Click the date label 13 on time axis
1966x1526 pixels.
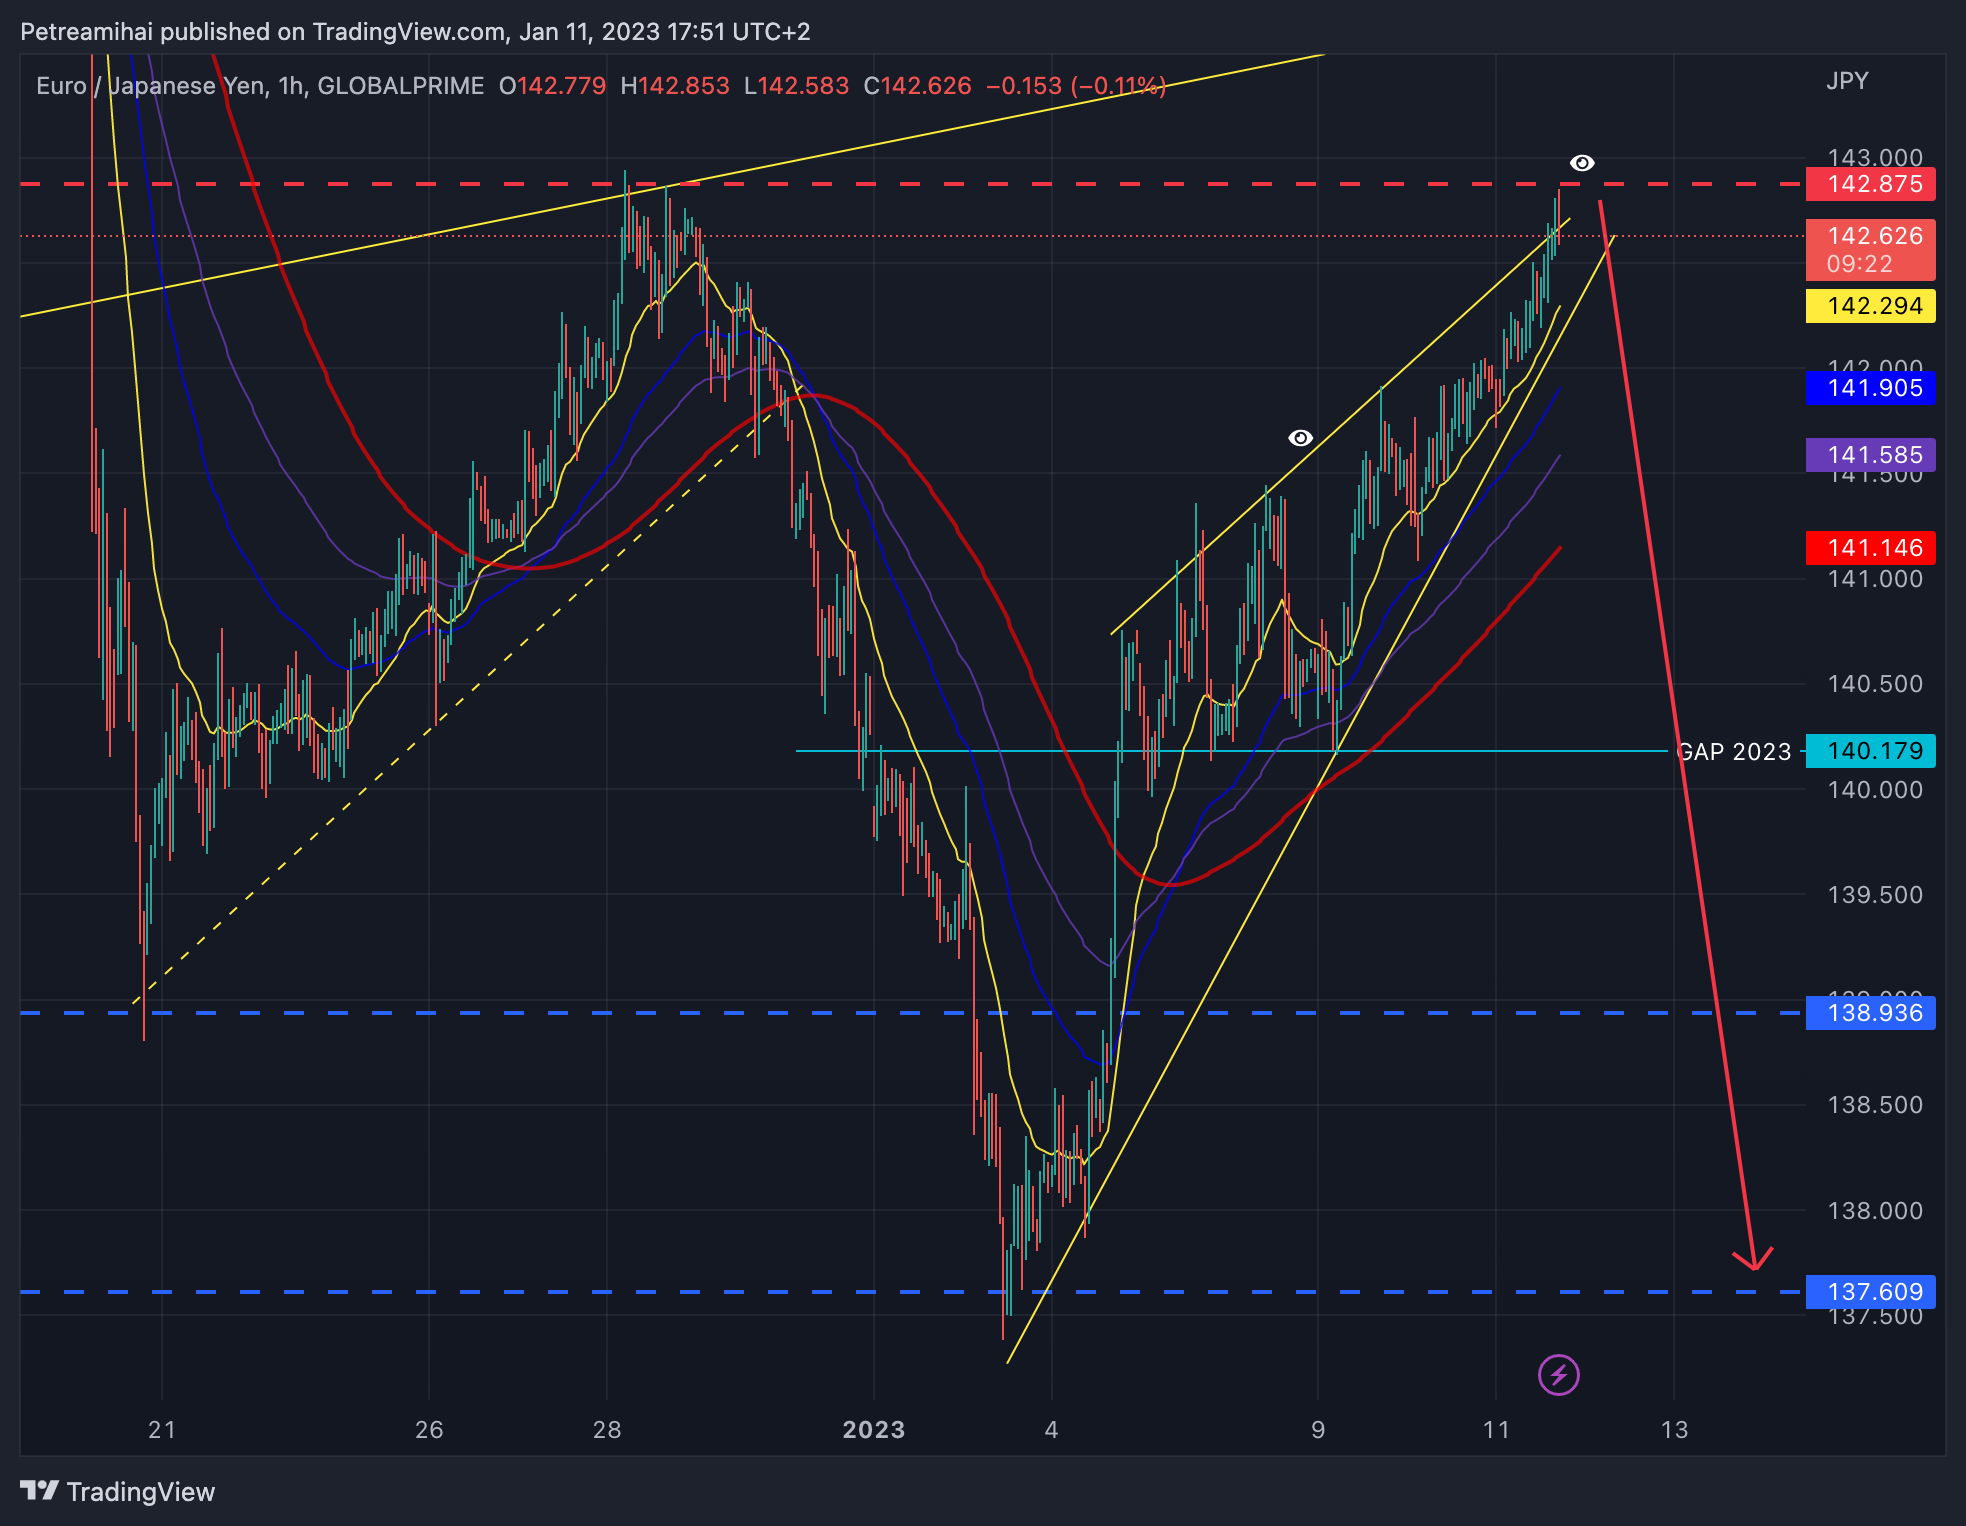coord(1674,1430)
